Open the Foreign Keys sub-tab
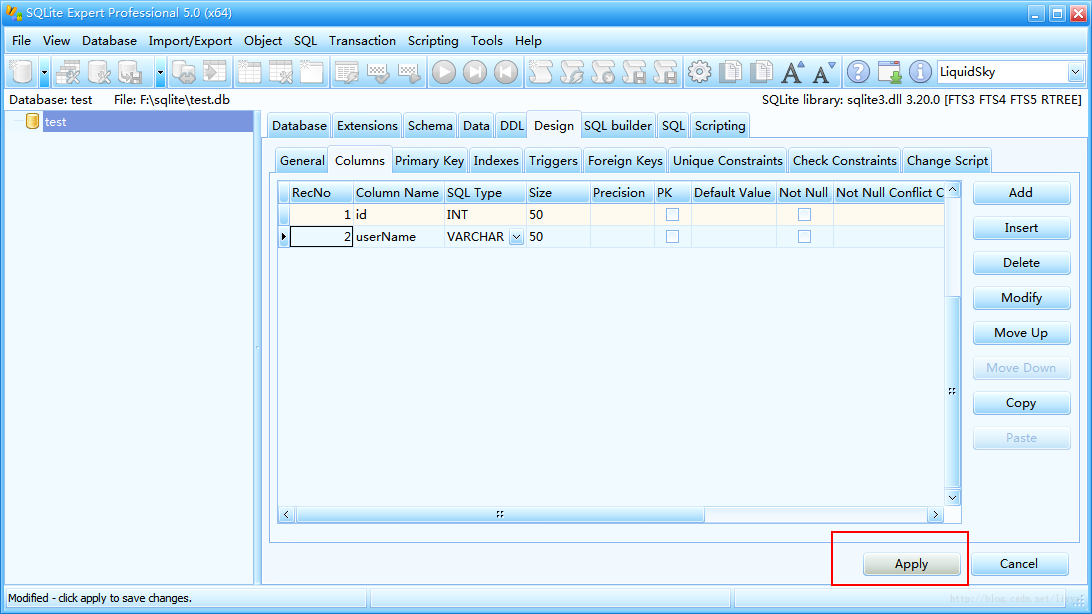This screenshot has height=614, width=1092. pyautogui.click(x=625, y=161)
